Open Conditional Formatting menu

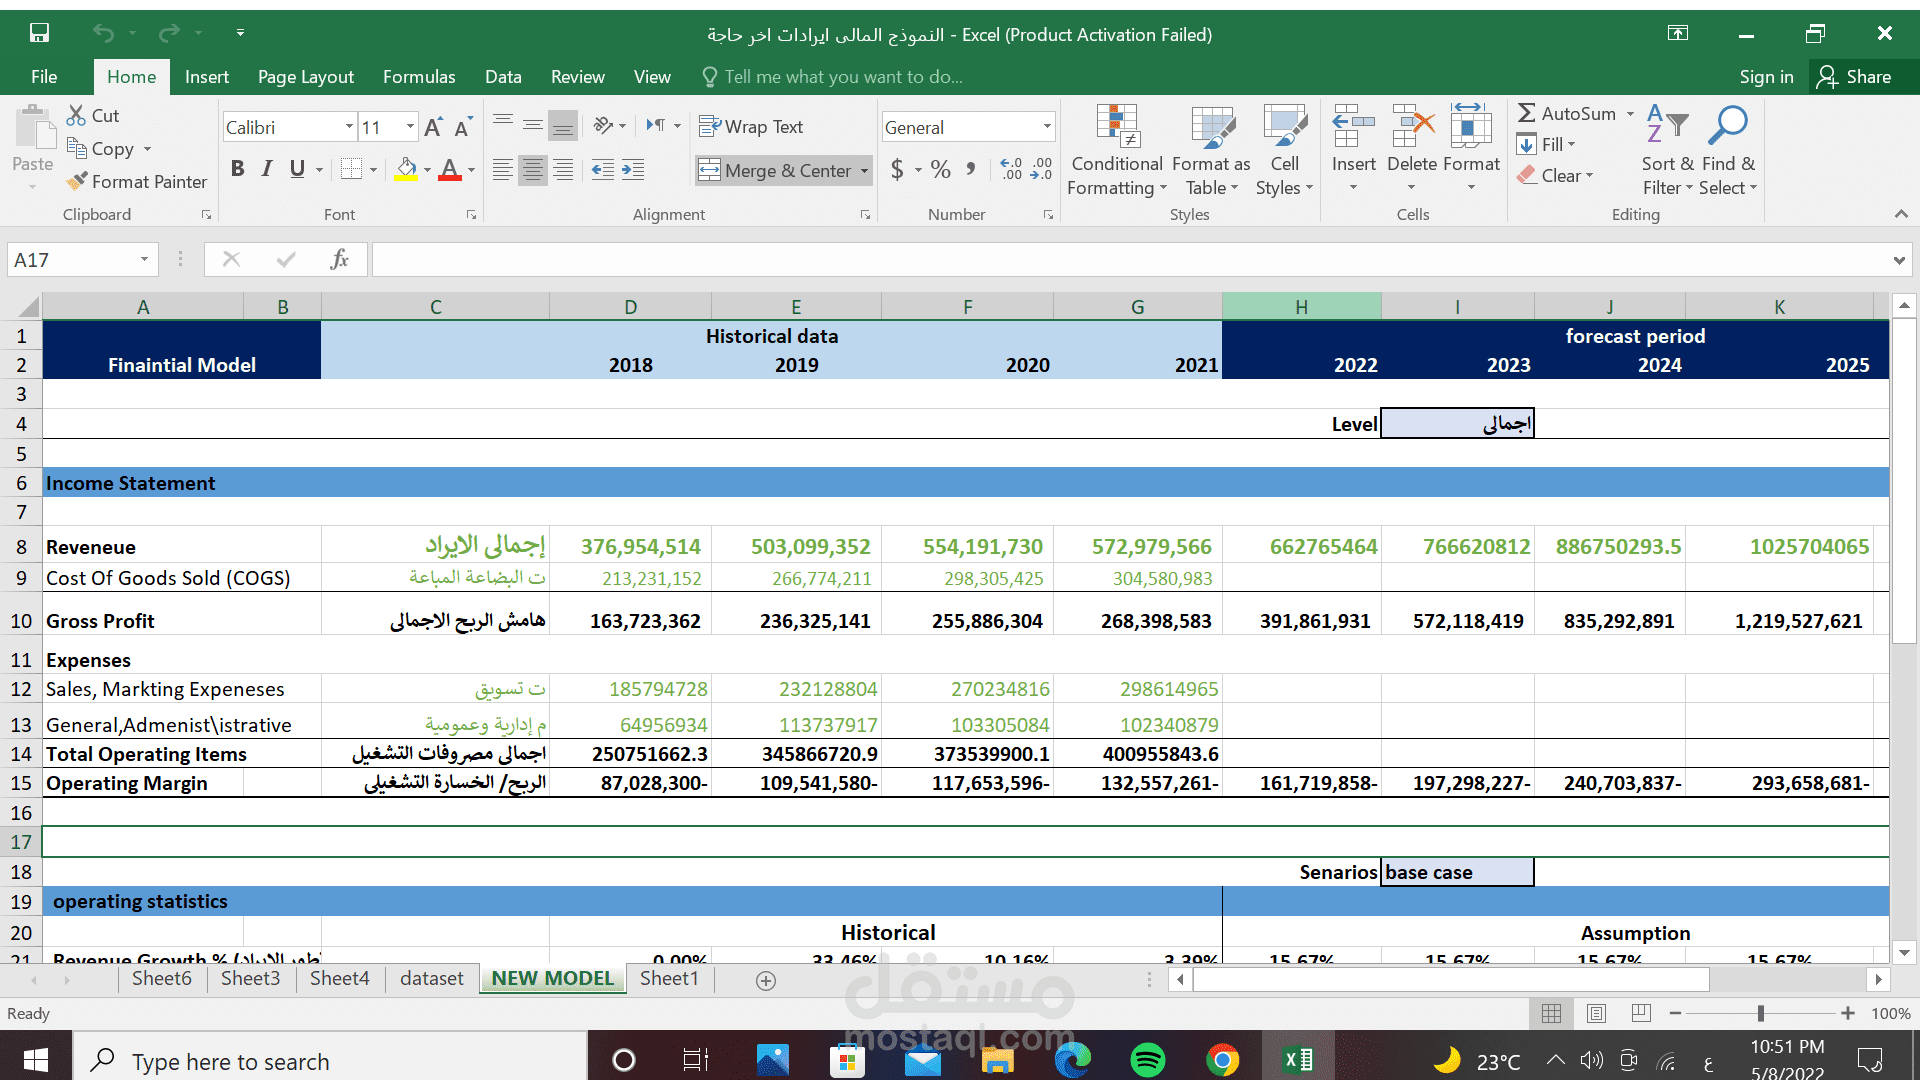[1117, 150]
